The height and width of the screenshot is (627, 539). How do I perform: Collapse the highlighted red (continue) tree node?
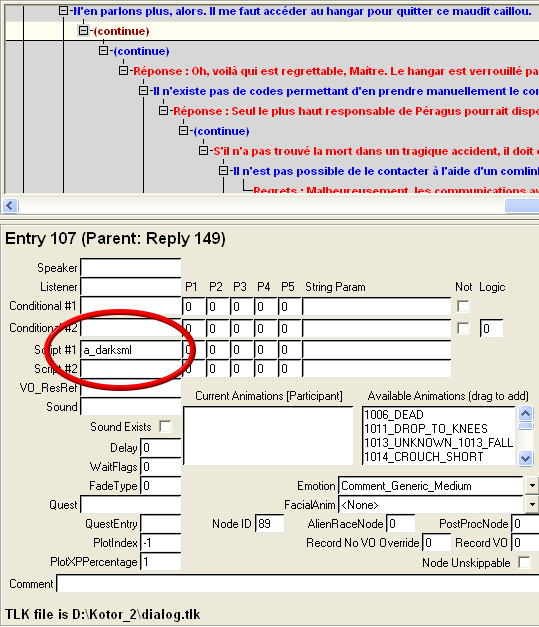[83, 30]
